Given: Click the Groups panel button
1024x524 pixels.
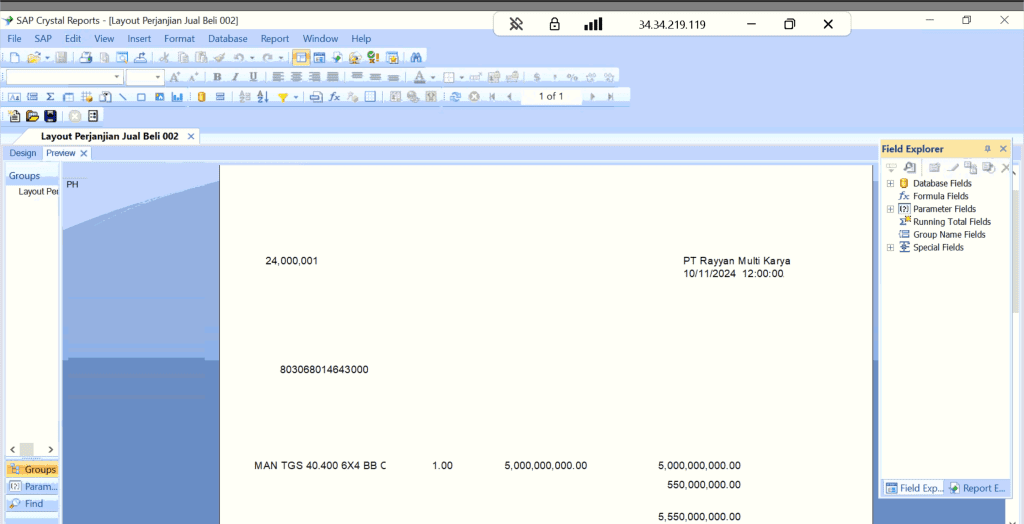Looking at the screenshot, I should pyautogui.click(x=33, y=470).
